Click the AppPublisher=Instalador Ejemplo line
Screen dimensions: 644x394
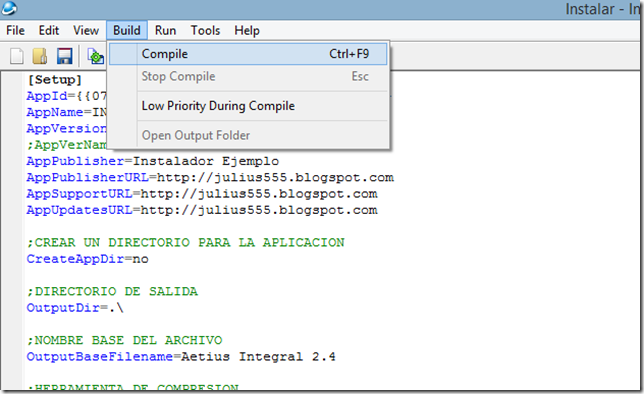click(153, 161)
